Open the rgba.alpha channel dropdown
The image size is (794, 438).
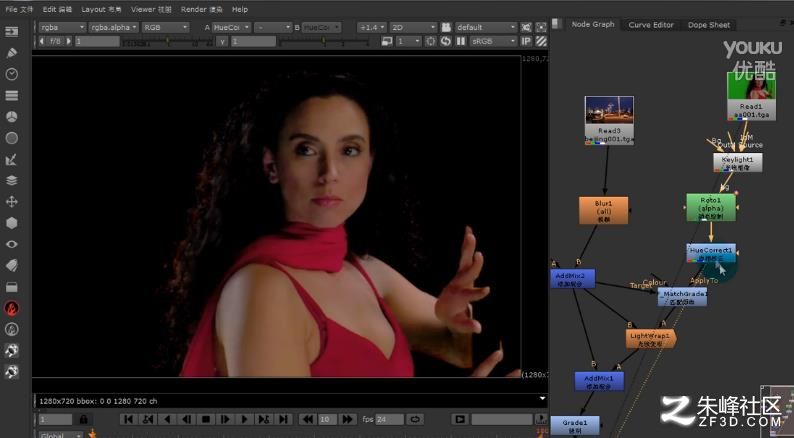[x=113, y=27]
